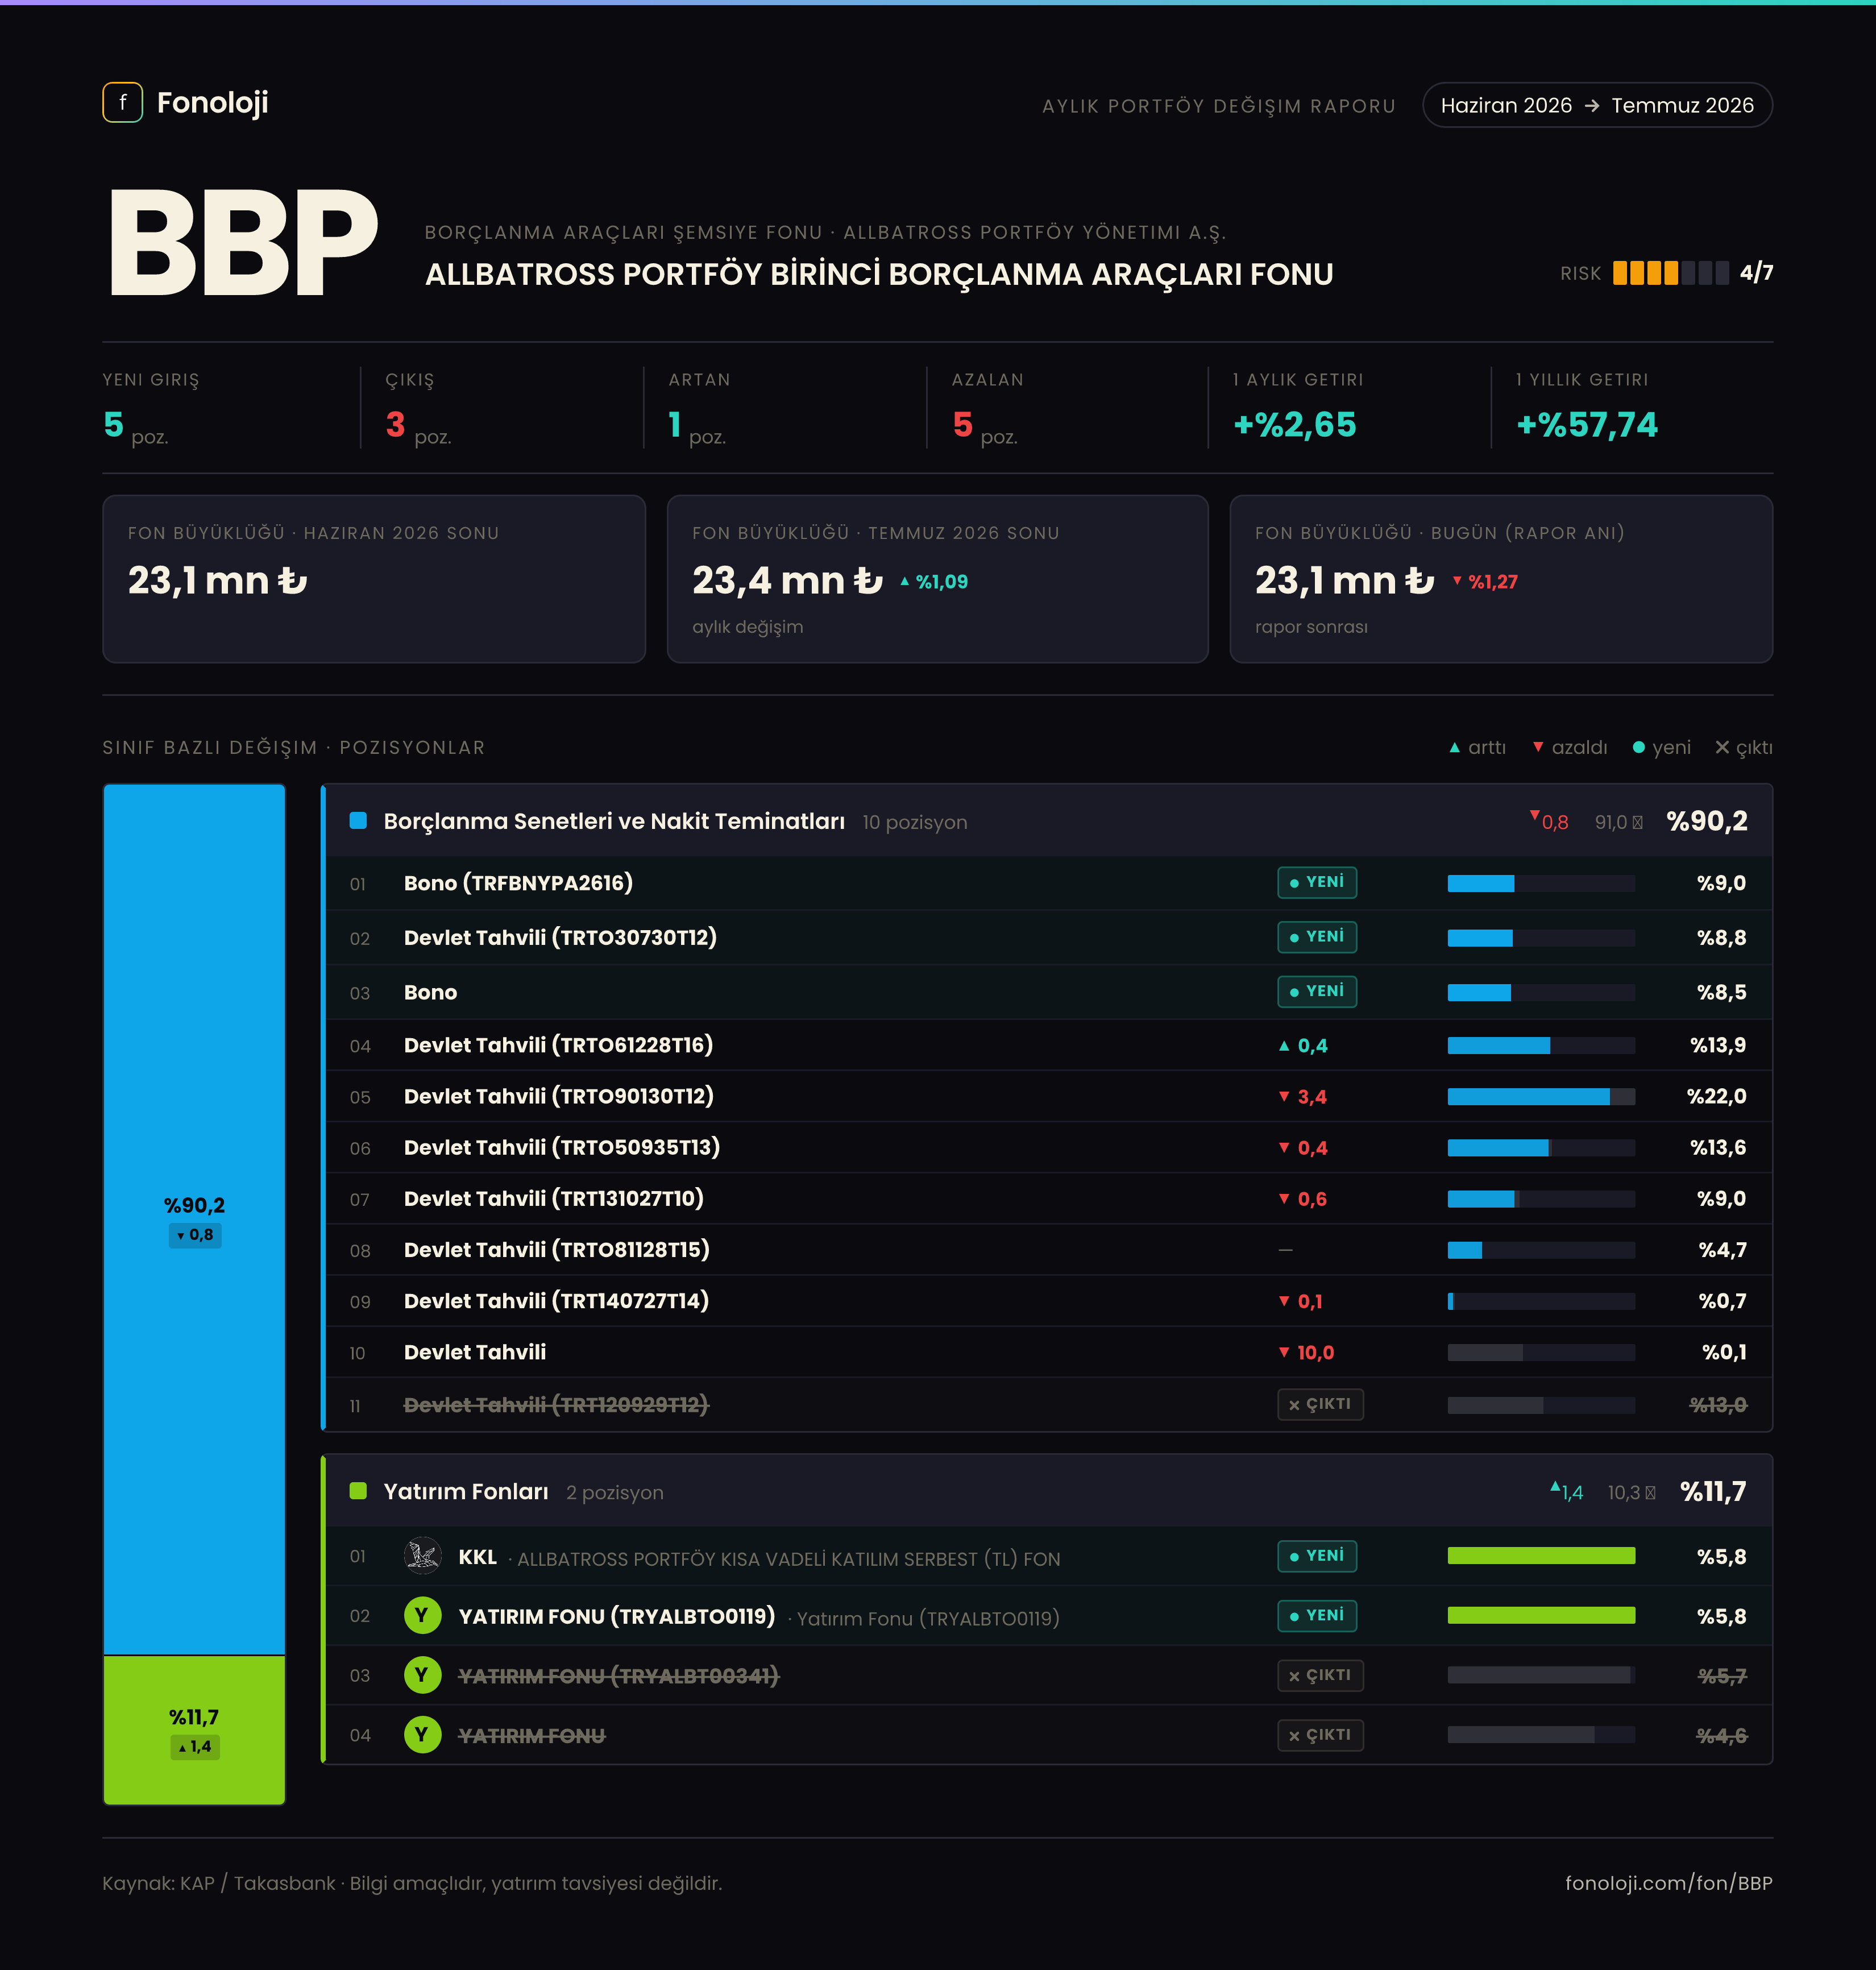Screen dimensions: 1876x1970
Task: Click the risk level bar indicator
Action: 1670,273
